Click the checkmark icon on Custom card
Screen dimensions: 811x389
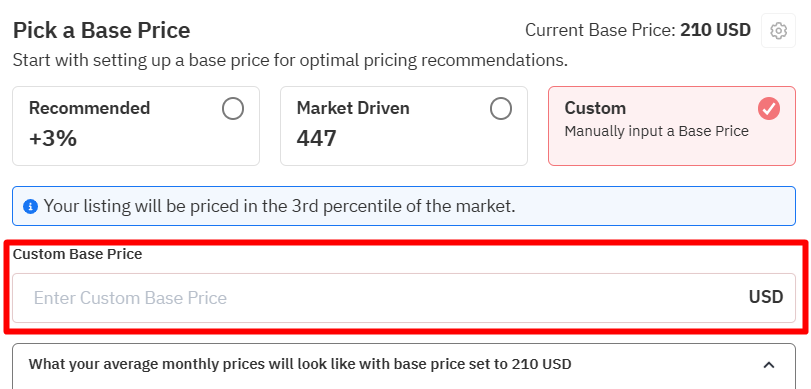pyautogui.click(x=769, y=109)
